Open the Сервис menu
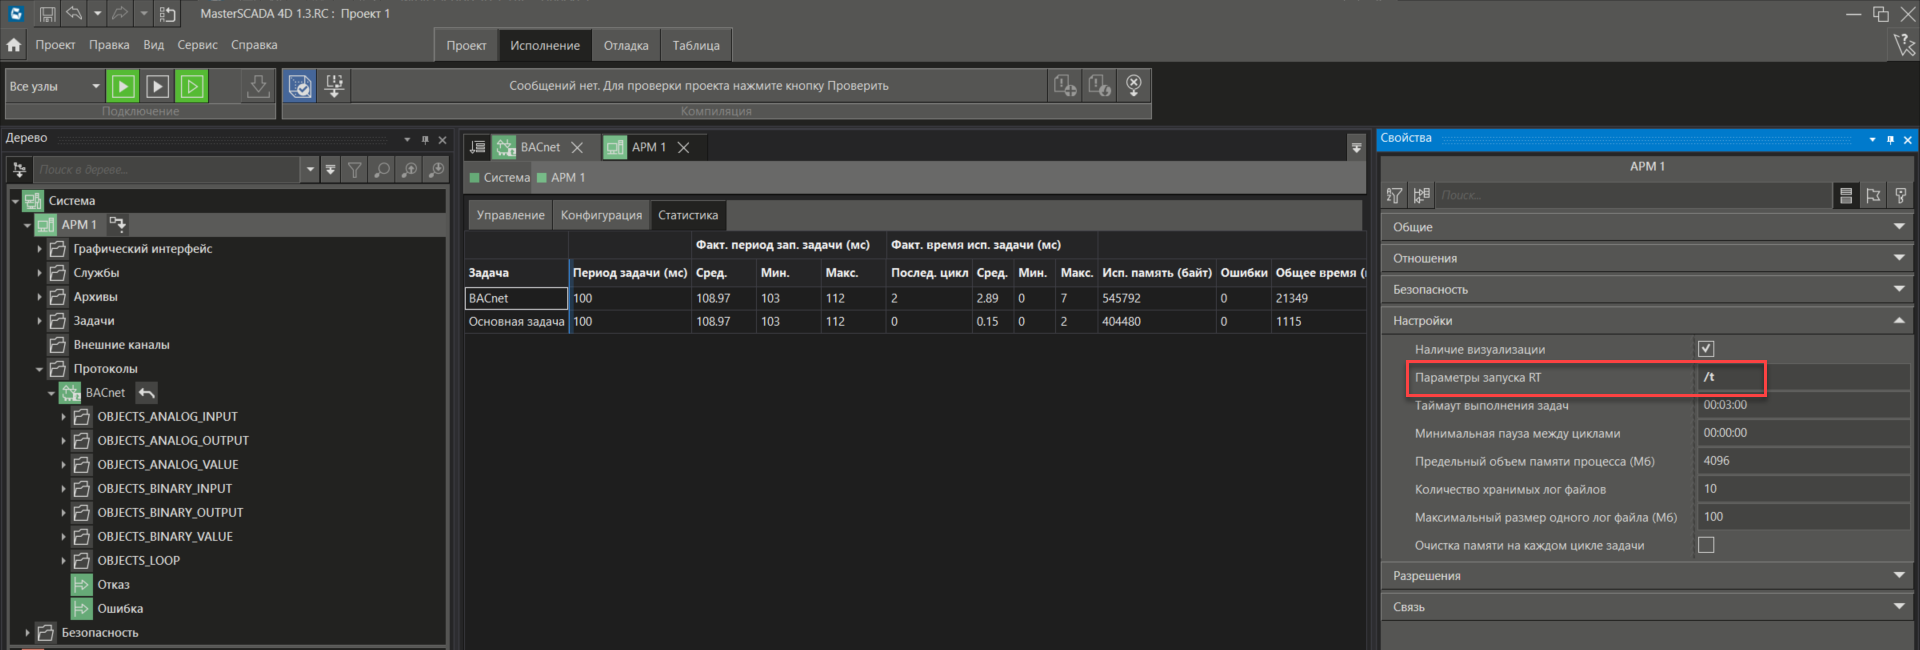 pyautogui.click(x=197, y=45)
